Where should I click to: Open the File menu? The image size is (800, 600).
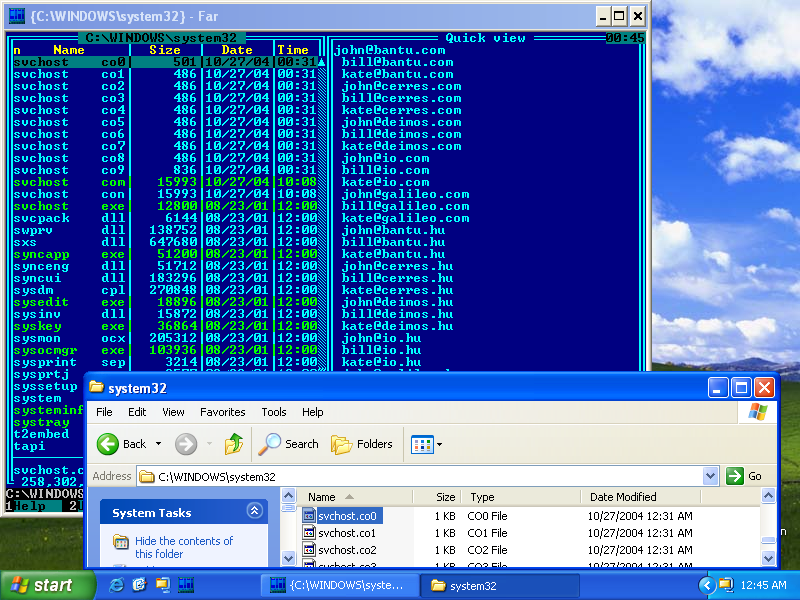(x=104, y=412)
